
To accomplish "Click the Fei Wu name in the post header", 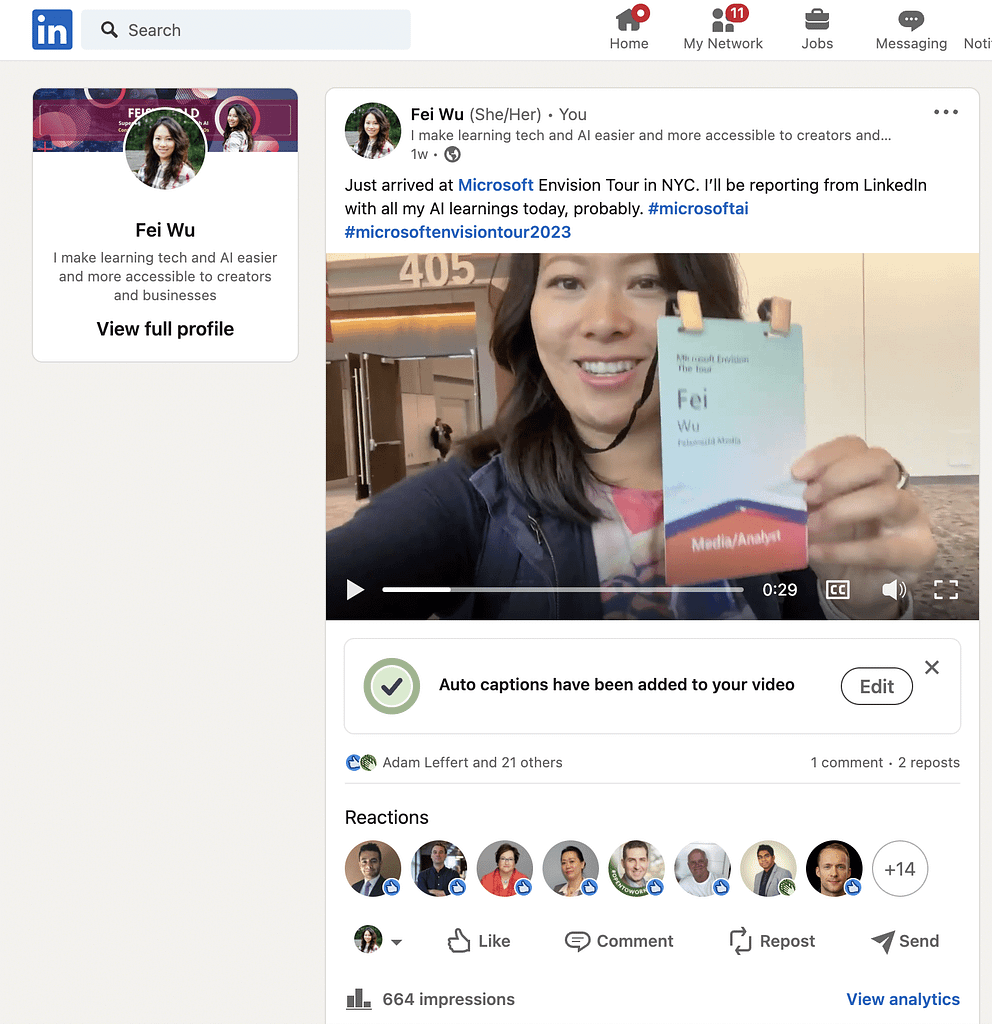I will pos(437,114).
